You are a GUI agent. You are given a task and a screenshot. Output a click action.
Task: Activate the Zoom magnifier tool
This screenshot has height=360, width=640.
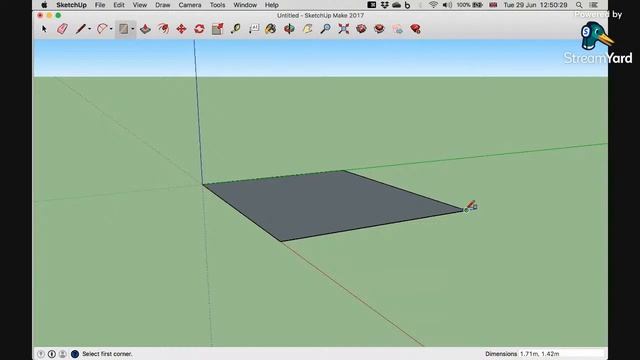(325, 29)
